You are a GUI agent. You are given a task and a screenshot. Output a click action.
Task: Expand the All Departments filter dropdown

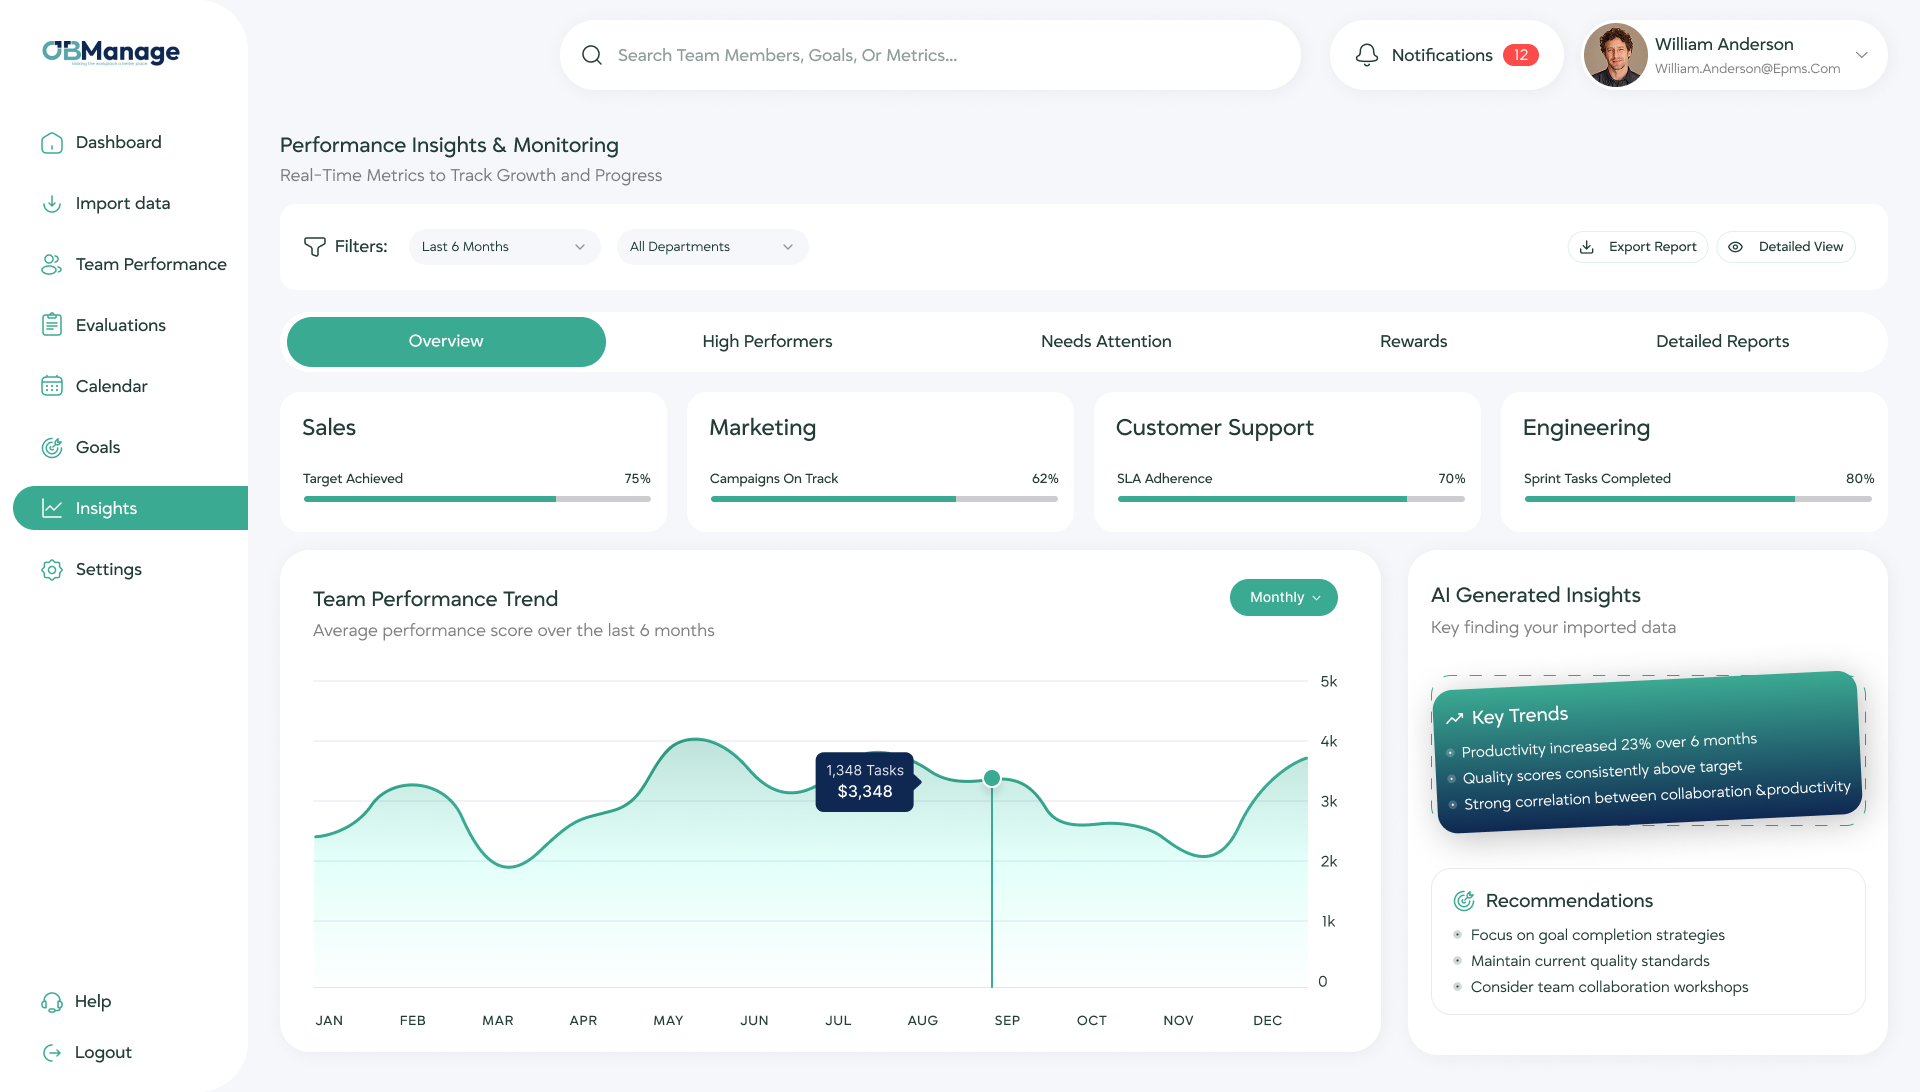tap(712, 247)
